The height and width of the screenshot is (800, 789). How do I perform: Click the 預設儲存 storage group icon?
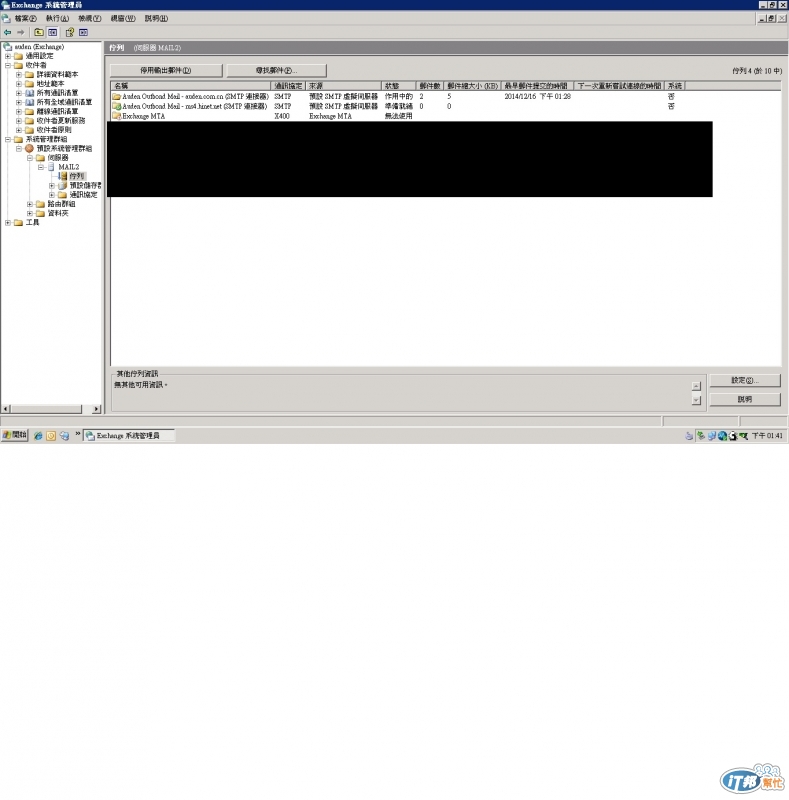tap(63, 185)
